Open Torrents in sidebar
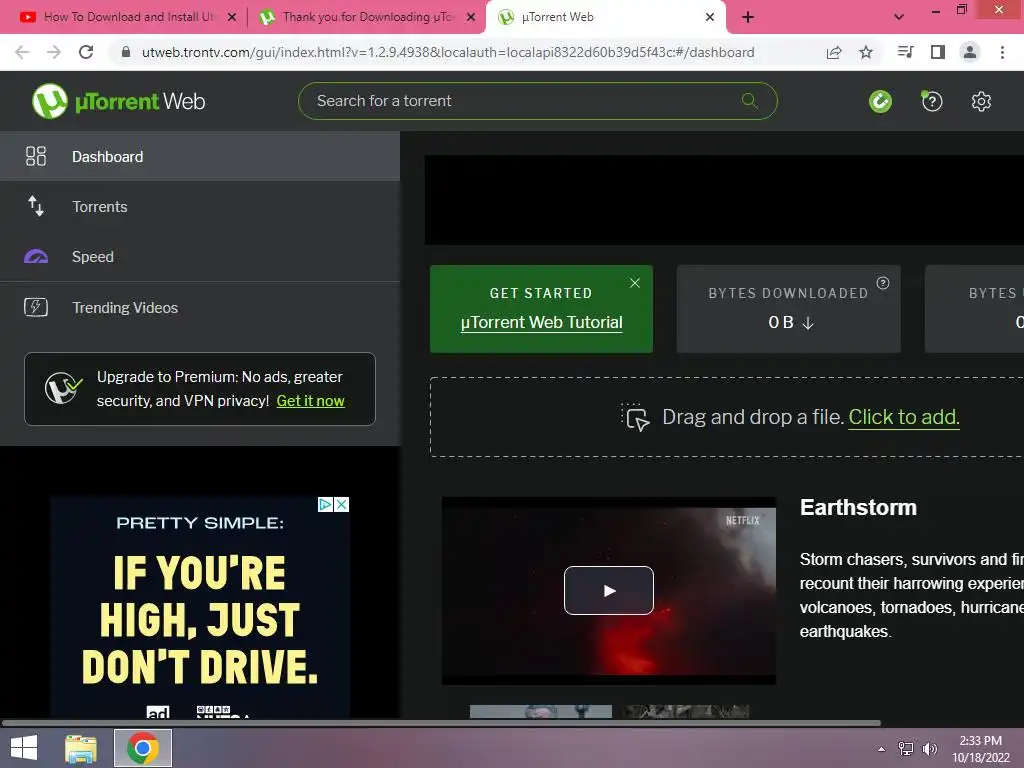Viewport: 1024px width, 768px height. 200,206
